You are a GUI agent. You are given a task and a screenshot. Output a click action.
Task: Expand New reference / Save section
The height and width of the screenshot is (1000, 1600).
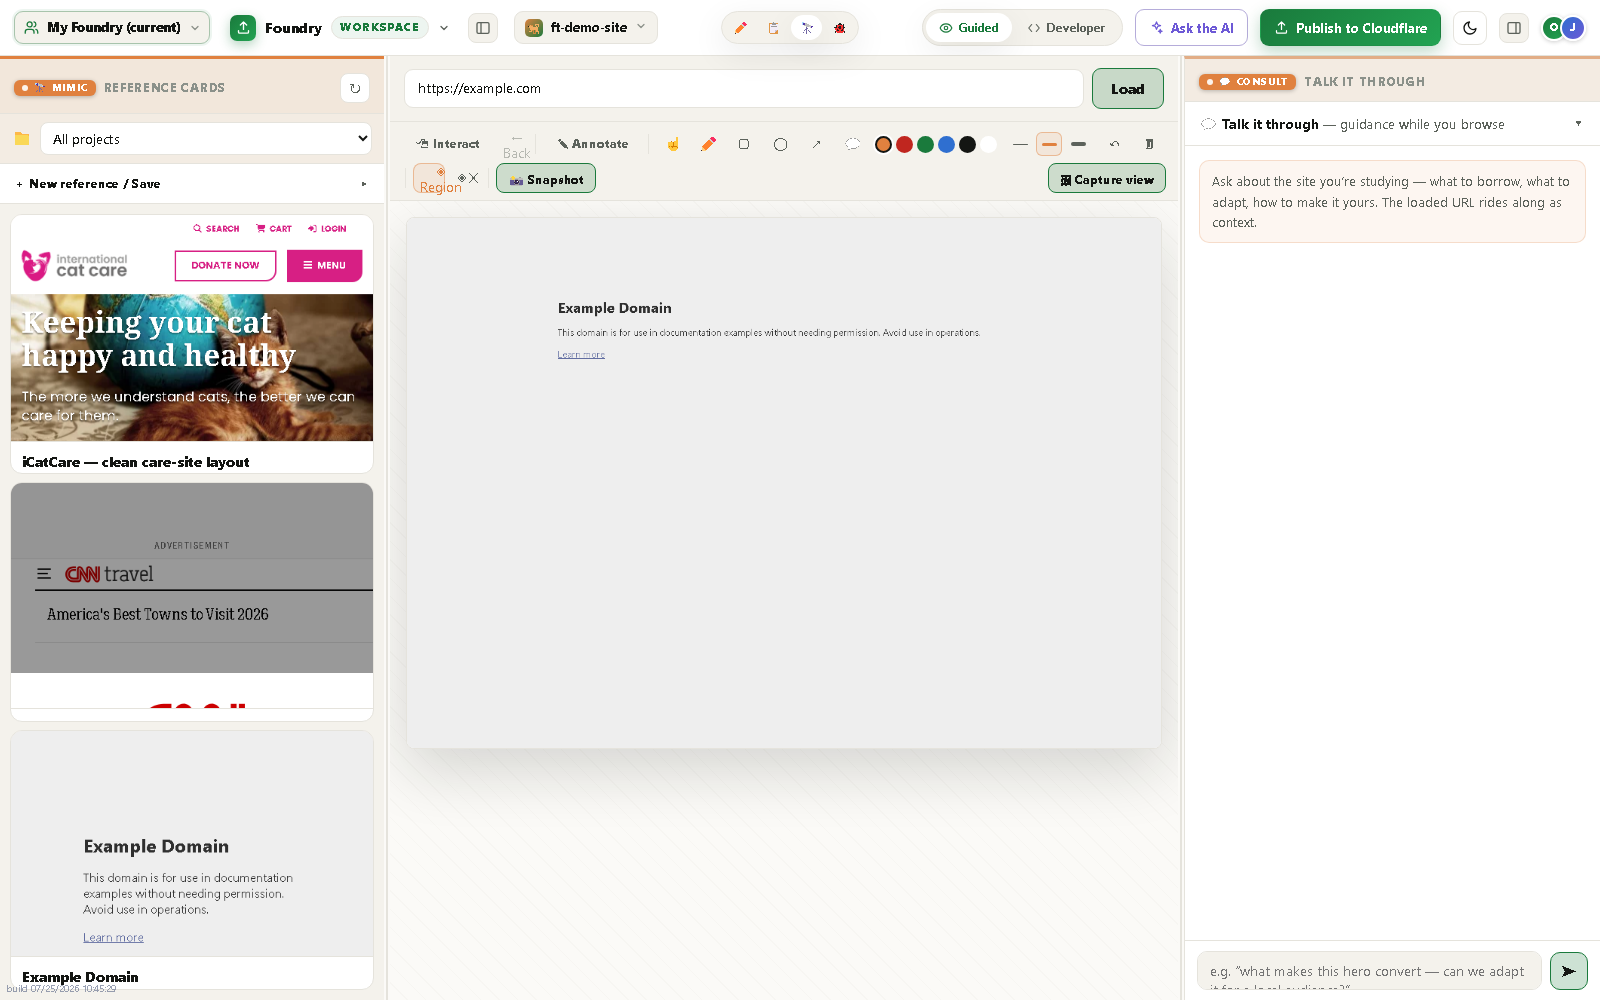pos(192,184)
